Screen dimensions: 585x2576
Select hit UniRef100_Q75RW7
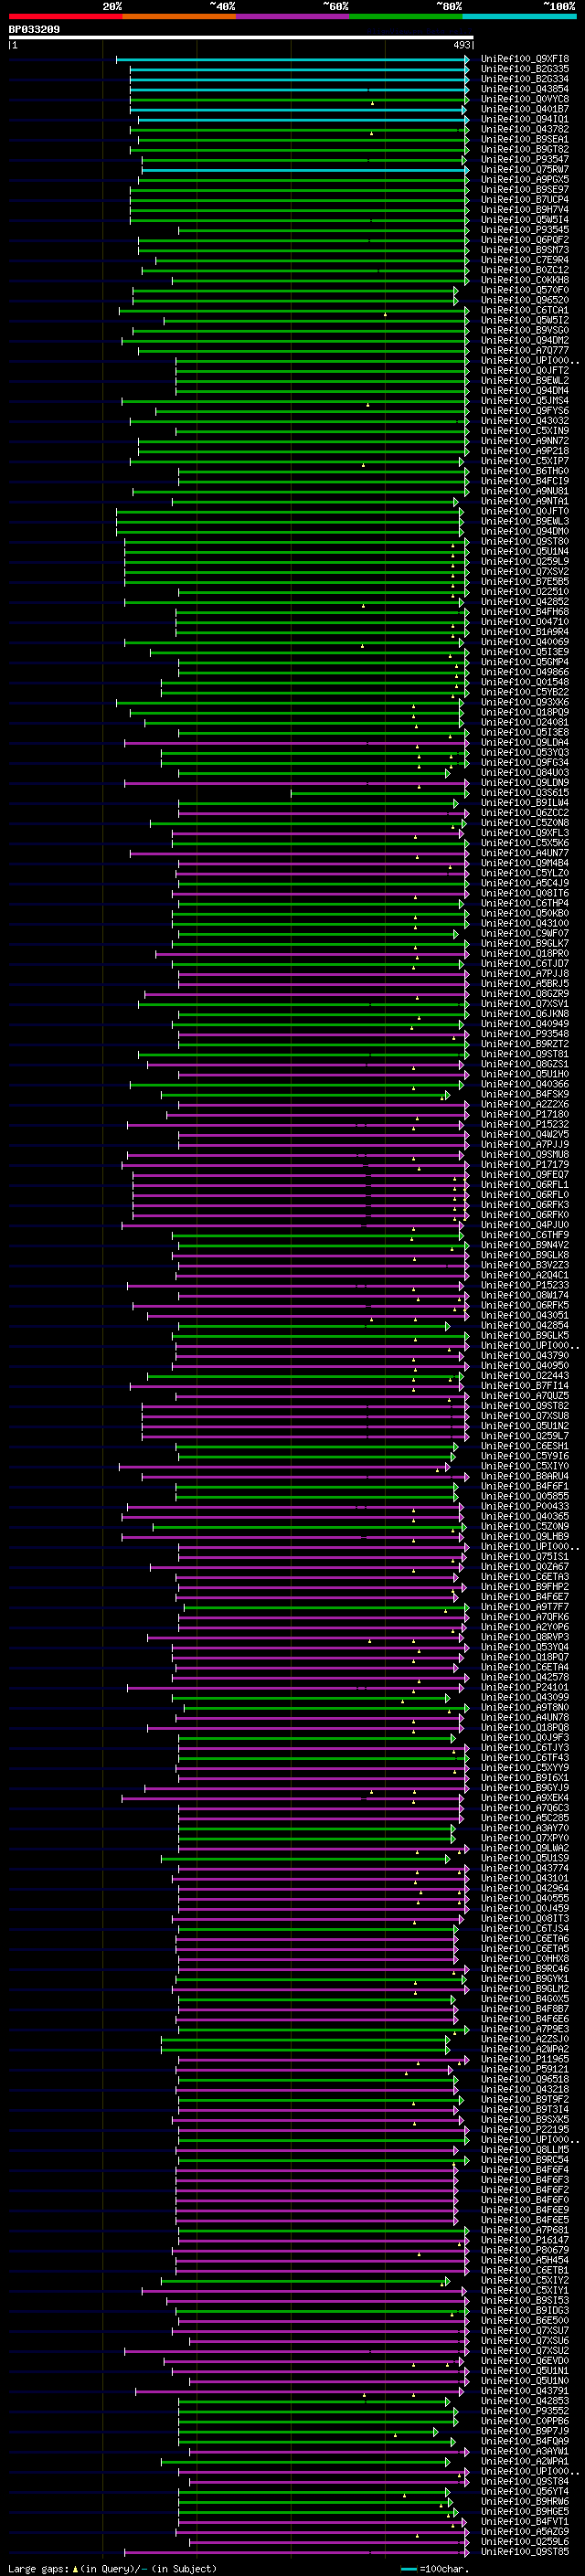[x=525, y=169]
